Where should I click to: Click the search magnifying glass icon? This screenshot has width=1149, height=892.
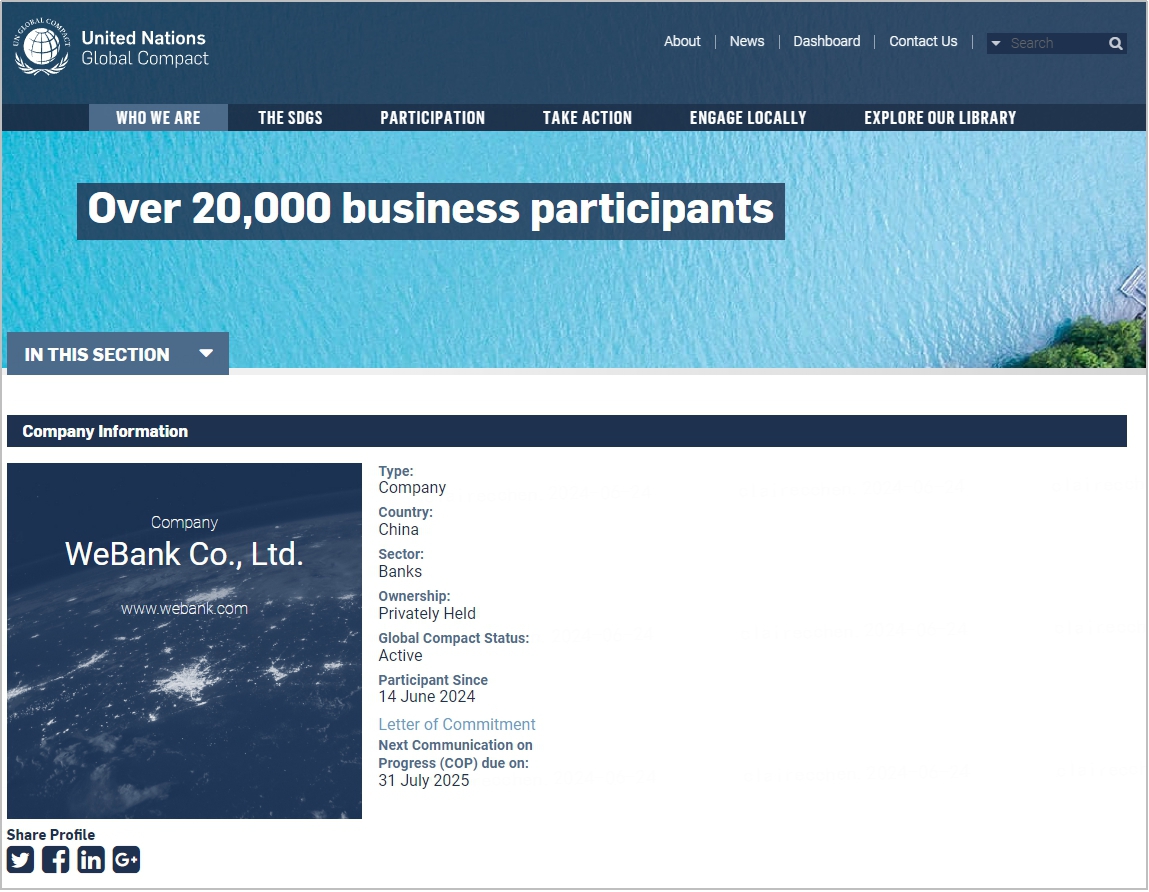(x=1115, y=43)
